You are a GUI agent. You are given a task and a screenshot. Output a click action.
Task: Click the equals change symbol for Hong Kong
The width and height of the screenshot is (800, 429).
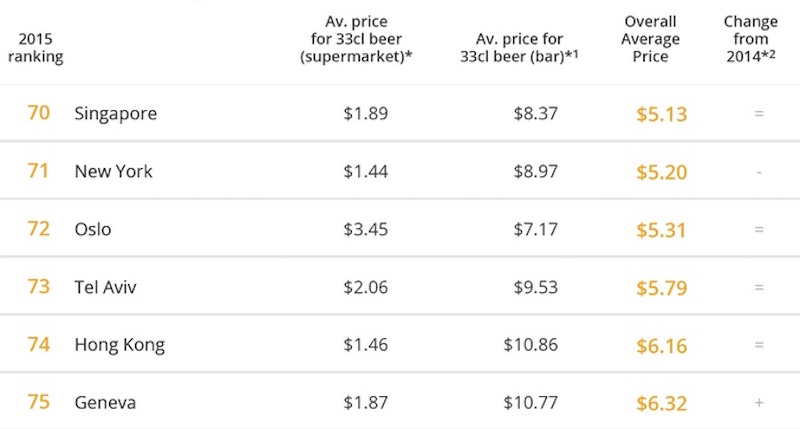coord(759,345)
